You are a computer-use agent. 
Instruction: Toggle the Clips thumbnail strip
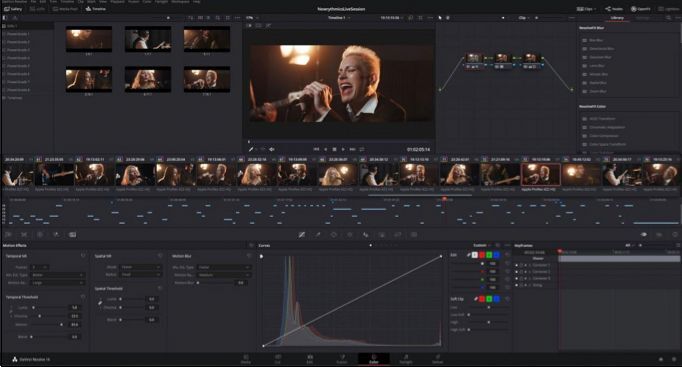585,9
